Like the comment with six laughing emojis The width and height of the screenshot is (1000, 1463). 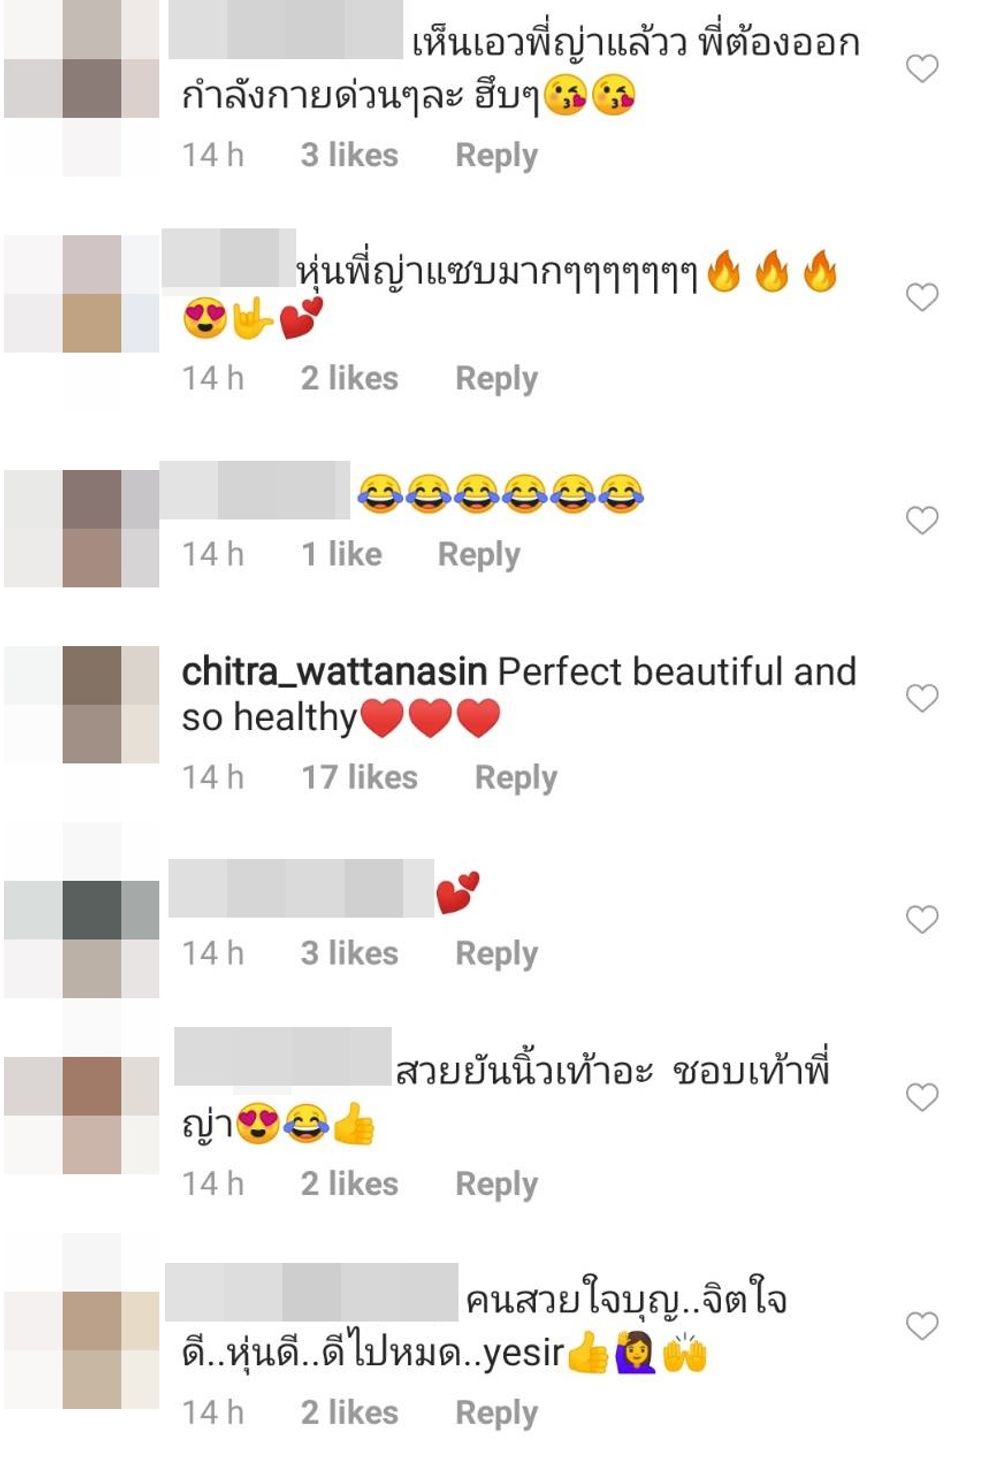point(921,520)
